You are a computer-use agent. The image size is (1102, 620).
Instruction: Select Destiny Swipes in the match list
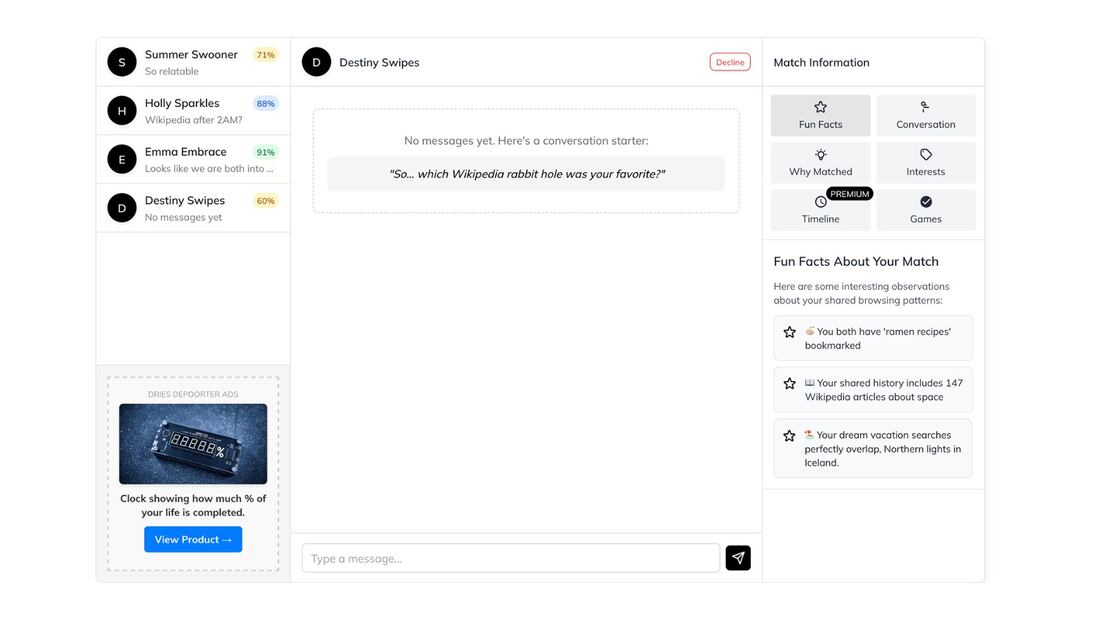pyautogui.click(x=193, y=208)
